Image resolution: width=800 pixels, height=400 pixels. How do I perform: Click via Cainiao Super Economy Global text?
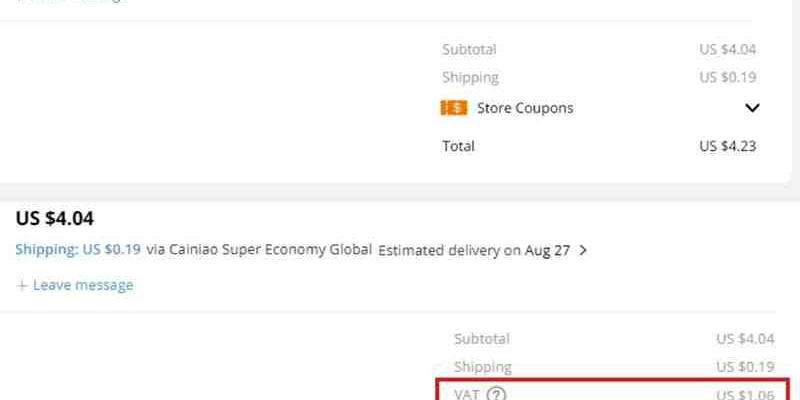pos(259,249)
